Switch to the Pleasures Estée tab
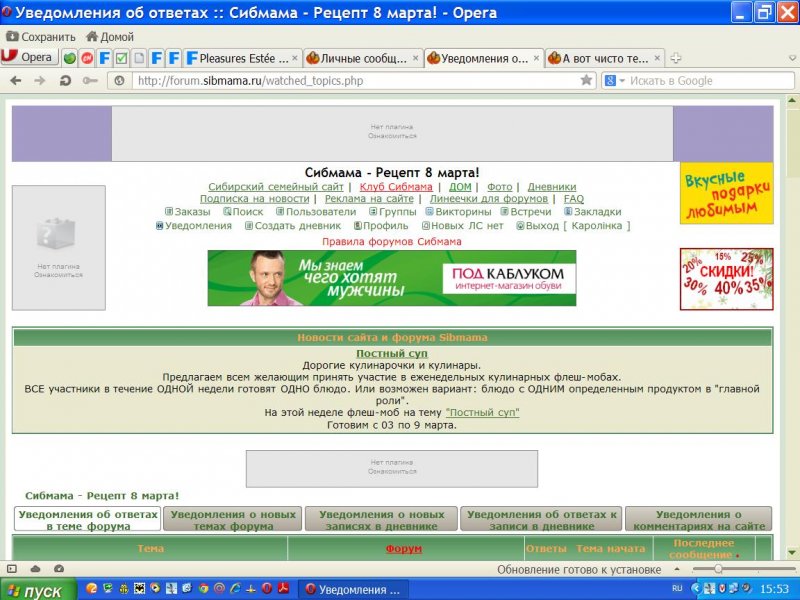This screenshot has height=600, width=800. click(243, 58)
